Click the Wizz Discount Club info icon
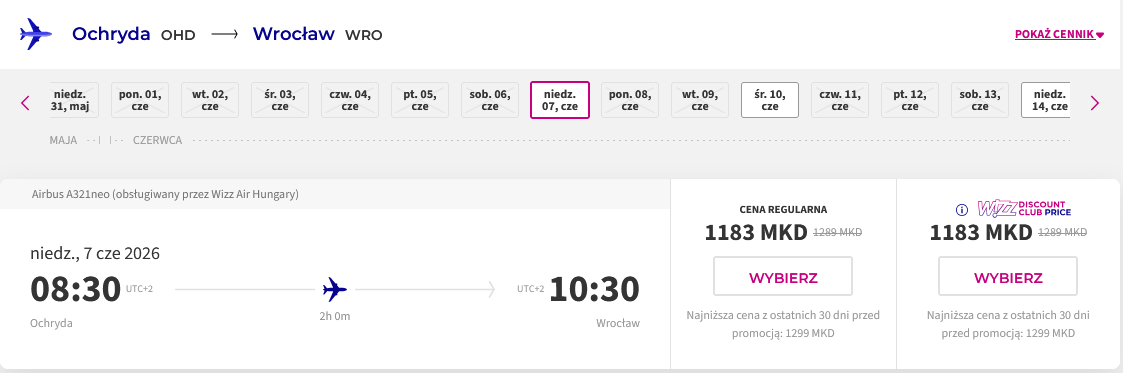The image size is (1123, 373). (x=963, y=210)
